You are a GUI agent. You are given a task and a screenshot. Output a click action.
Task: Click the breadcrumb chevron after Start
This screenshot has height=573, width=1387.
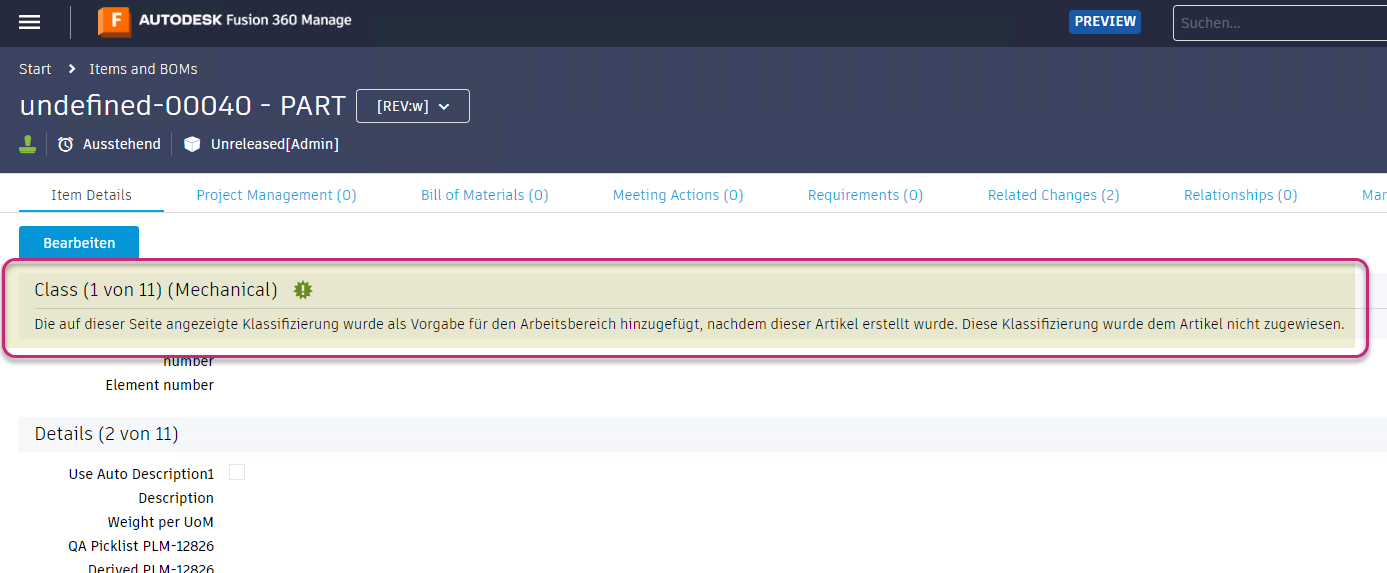pos(72,69)
